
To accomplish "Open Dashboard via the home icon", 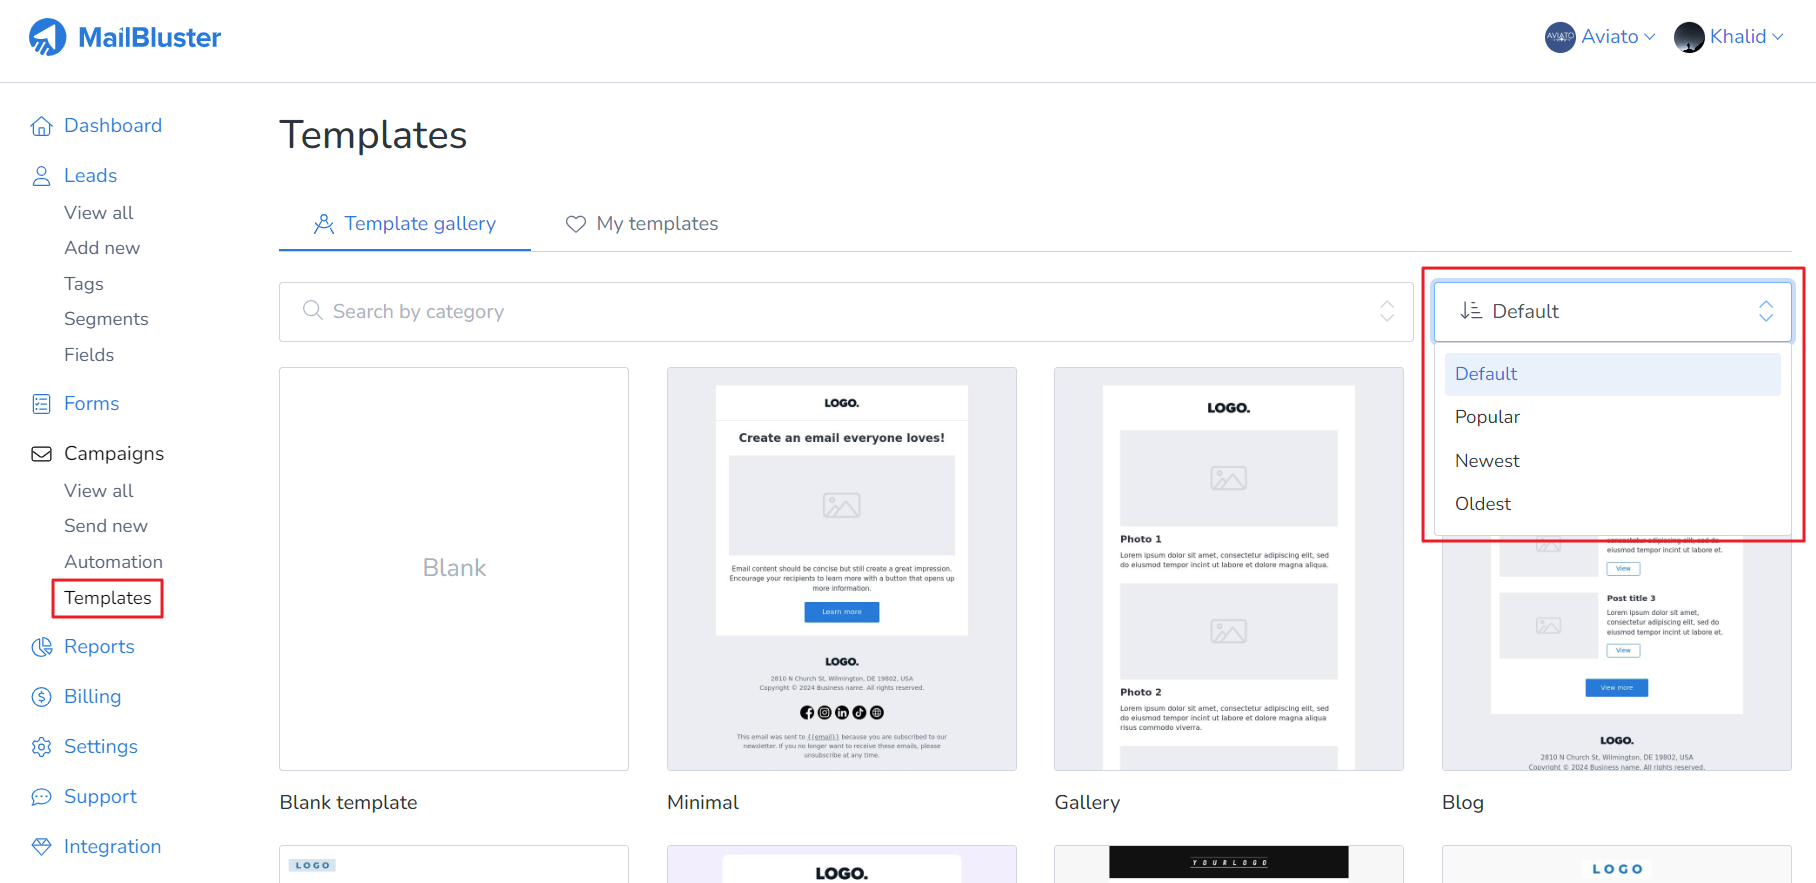I will (41, 126).
